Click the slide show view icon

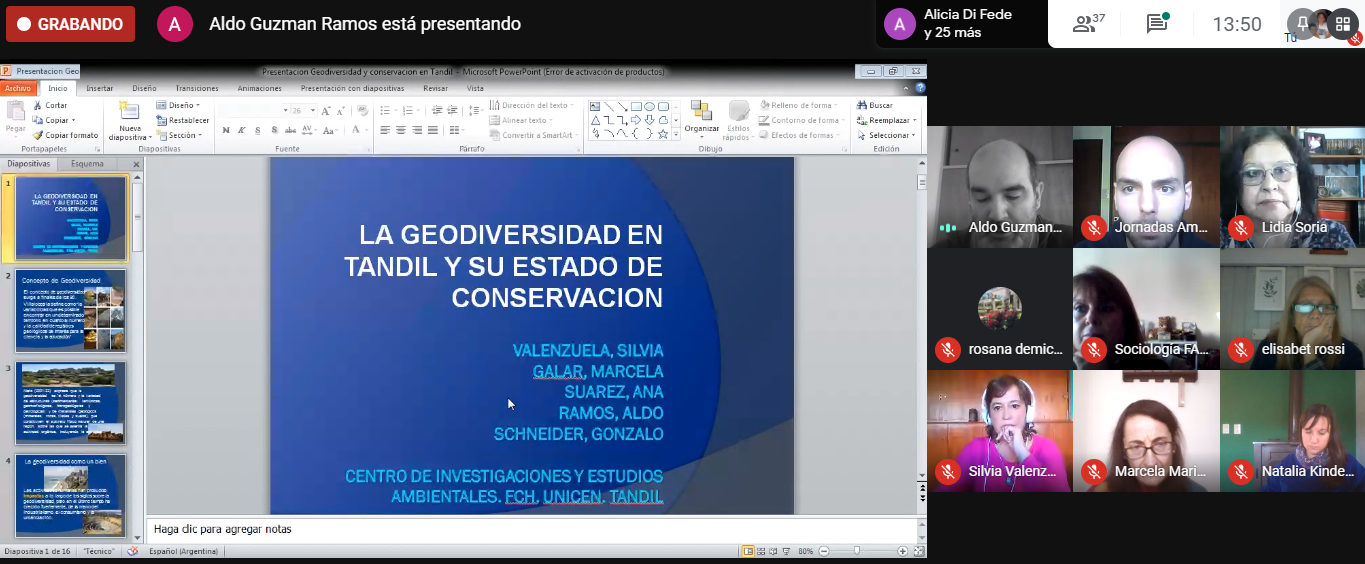pos(785,551)
